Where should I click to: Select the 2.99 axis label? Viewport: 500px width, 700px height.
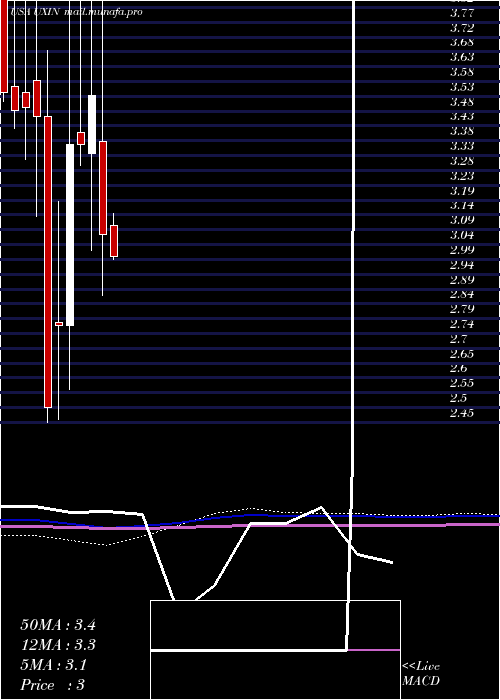pos(462,250)
